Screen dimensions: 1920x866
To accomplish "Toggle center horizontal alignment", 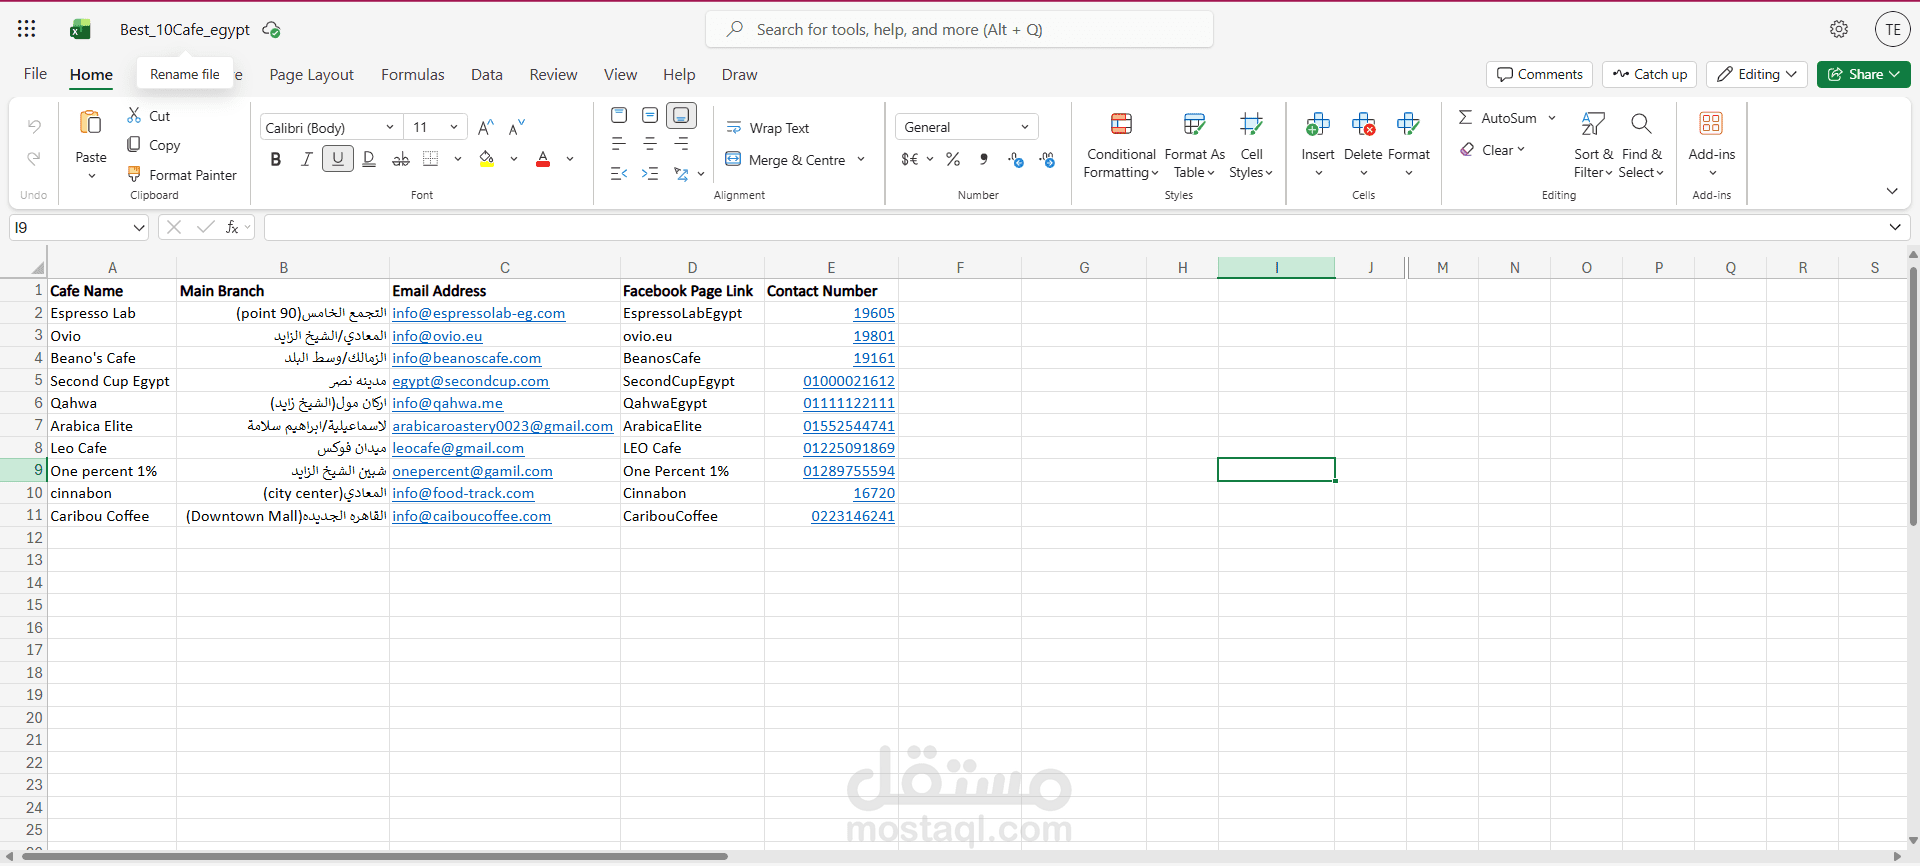I will 650,144.
